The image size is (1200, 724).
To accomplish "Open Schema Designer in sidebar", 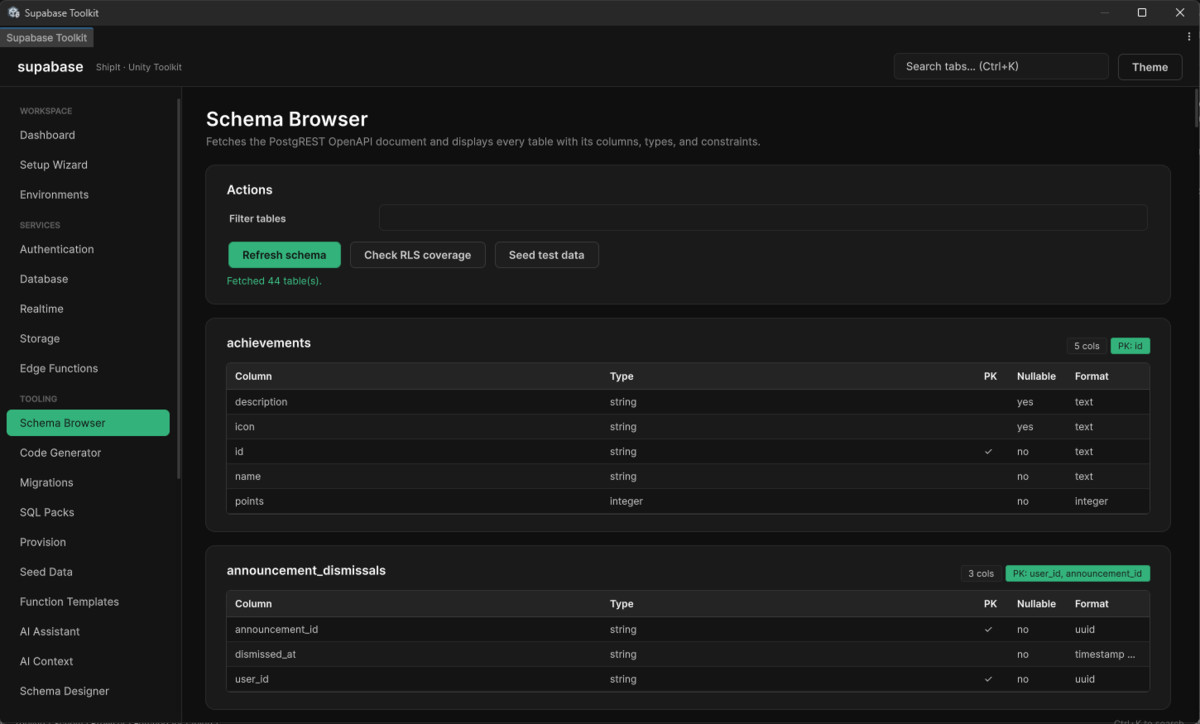I will [x=88, y=691].
